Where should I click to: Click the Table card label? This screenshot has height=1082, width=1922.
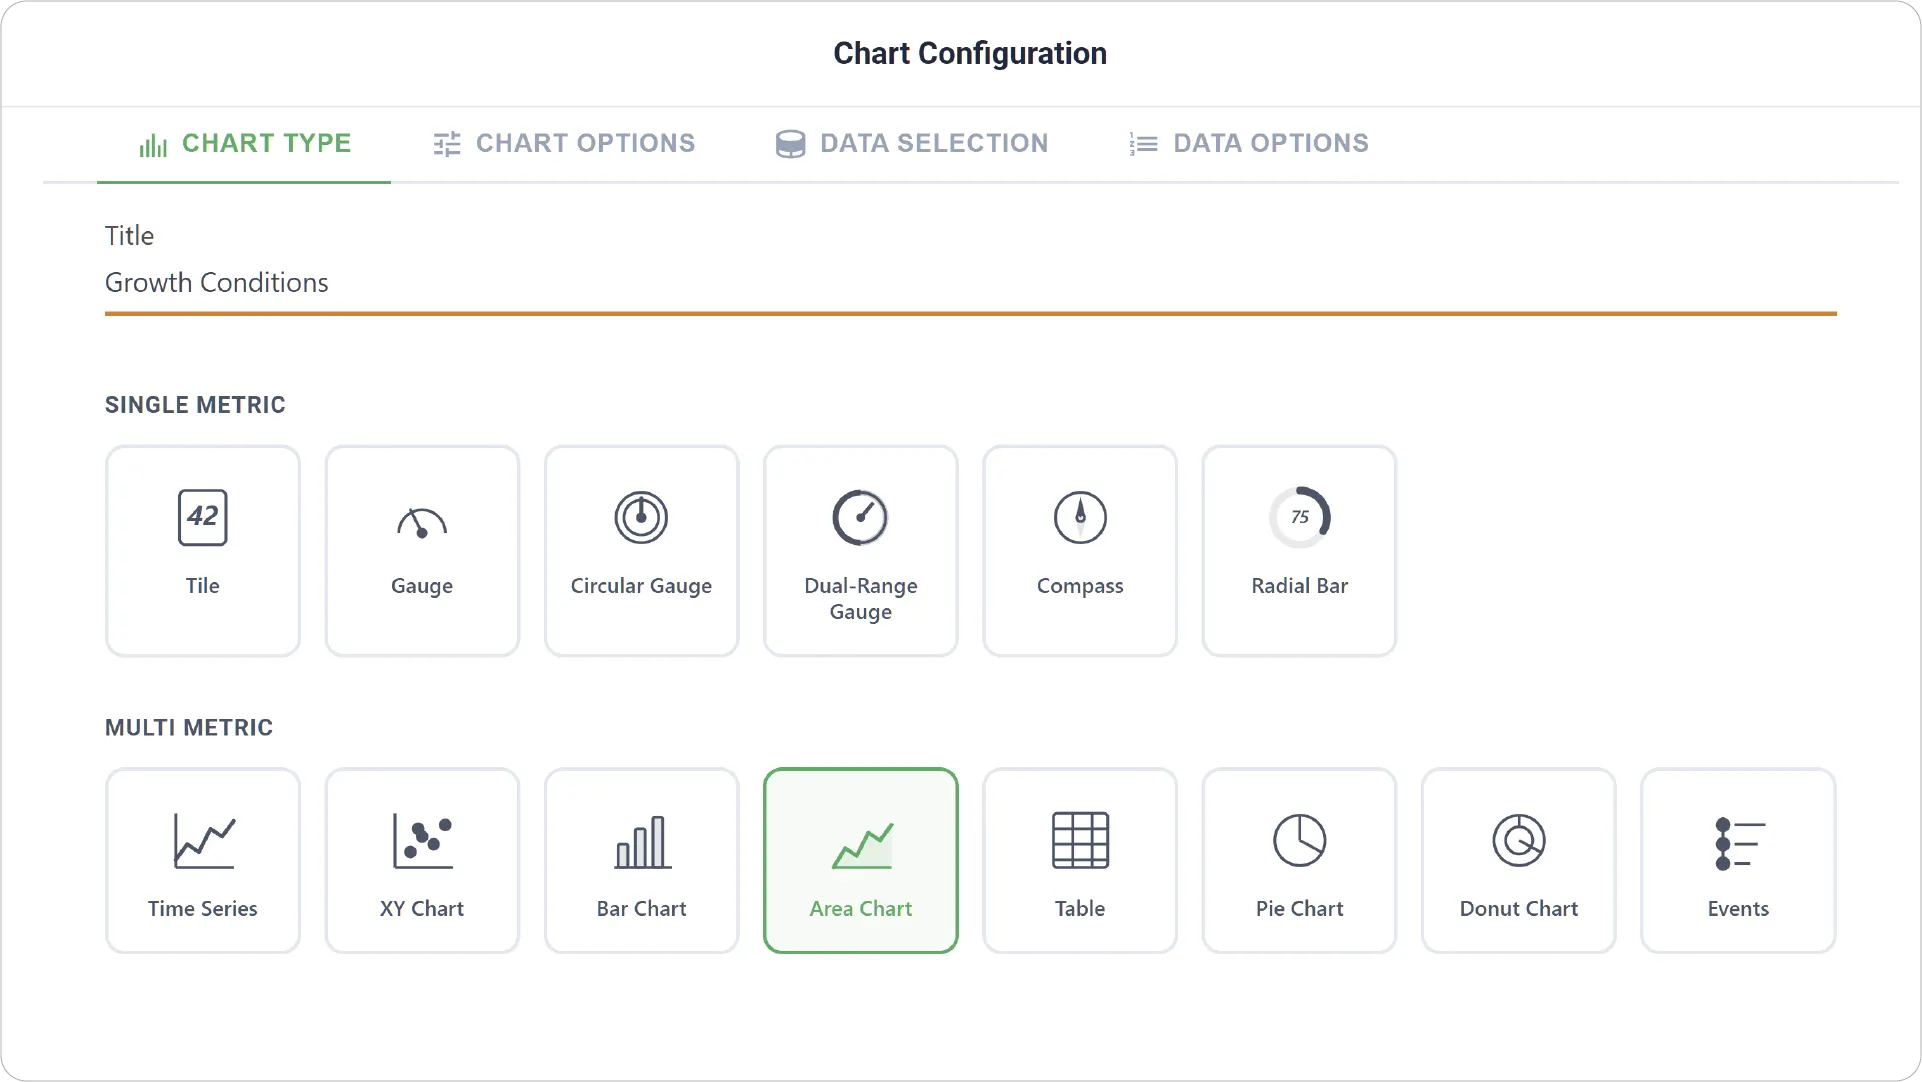[1080, 909]
